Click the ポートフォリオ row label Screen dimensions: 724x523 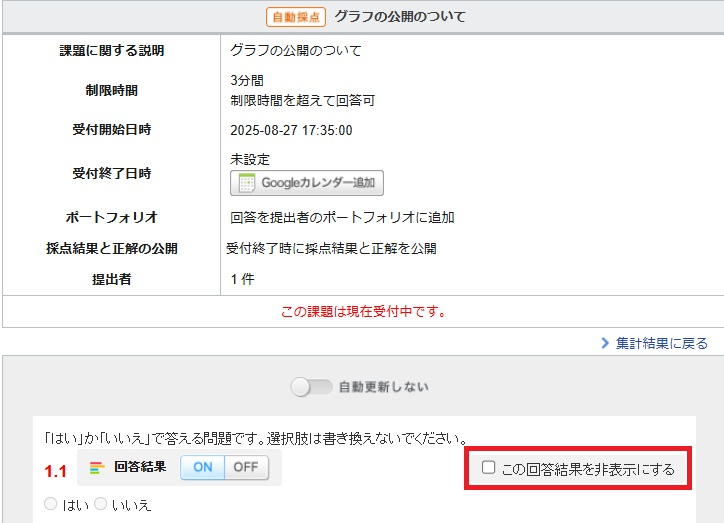111,217
